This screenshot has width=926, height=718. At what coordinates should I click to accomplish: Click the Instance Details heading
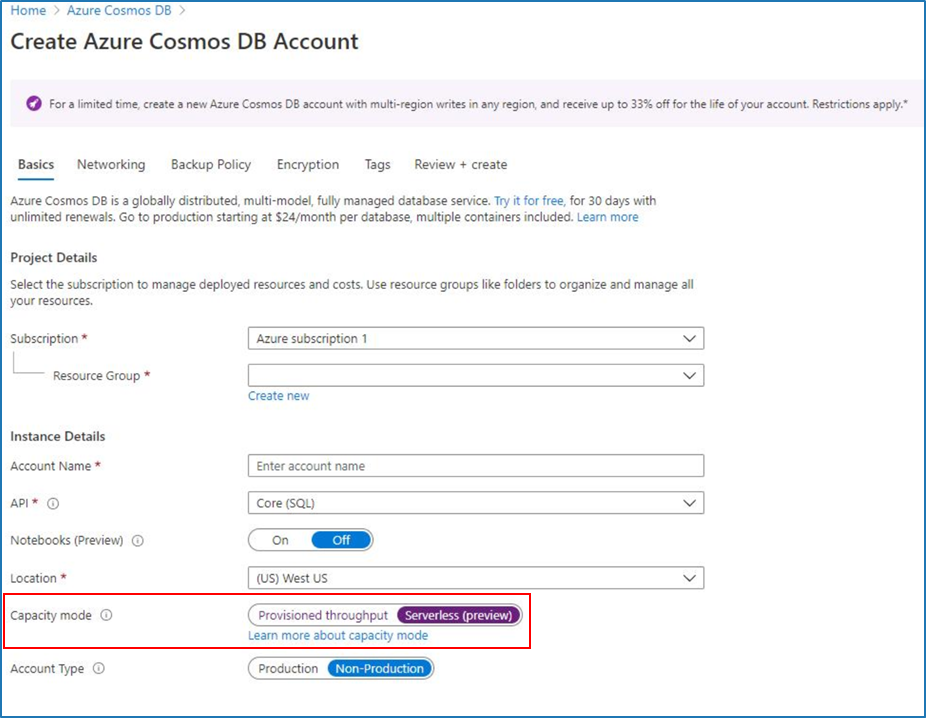tap(58, 436)
